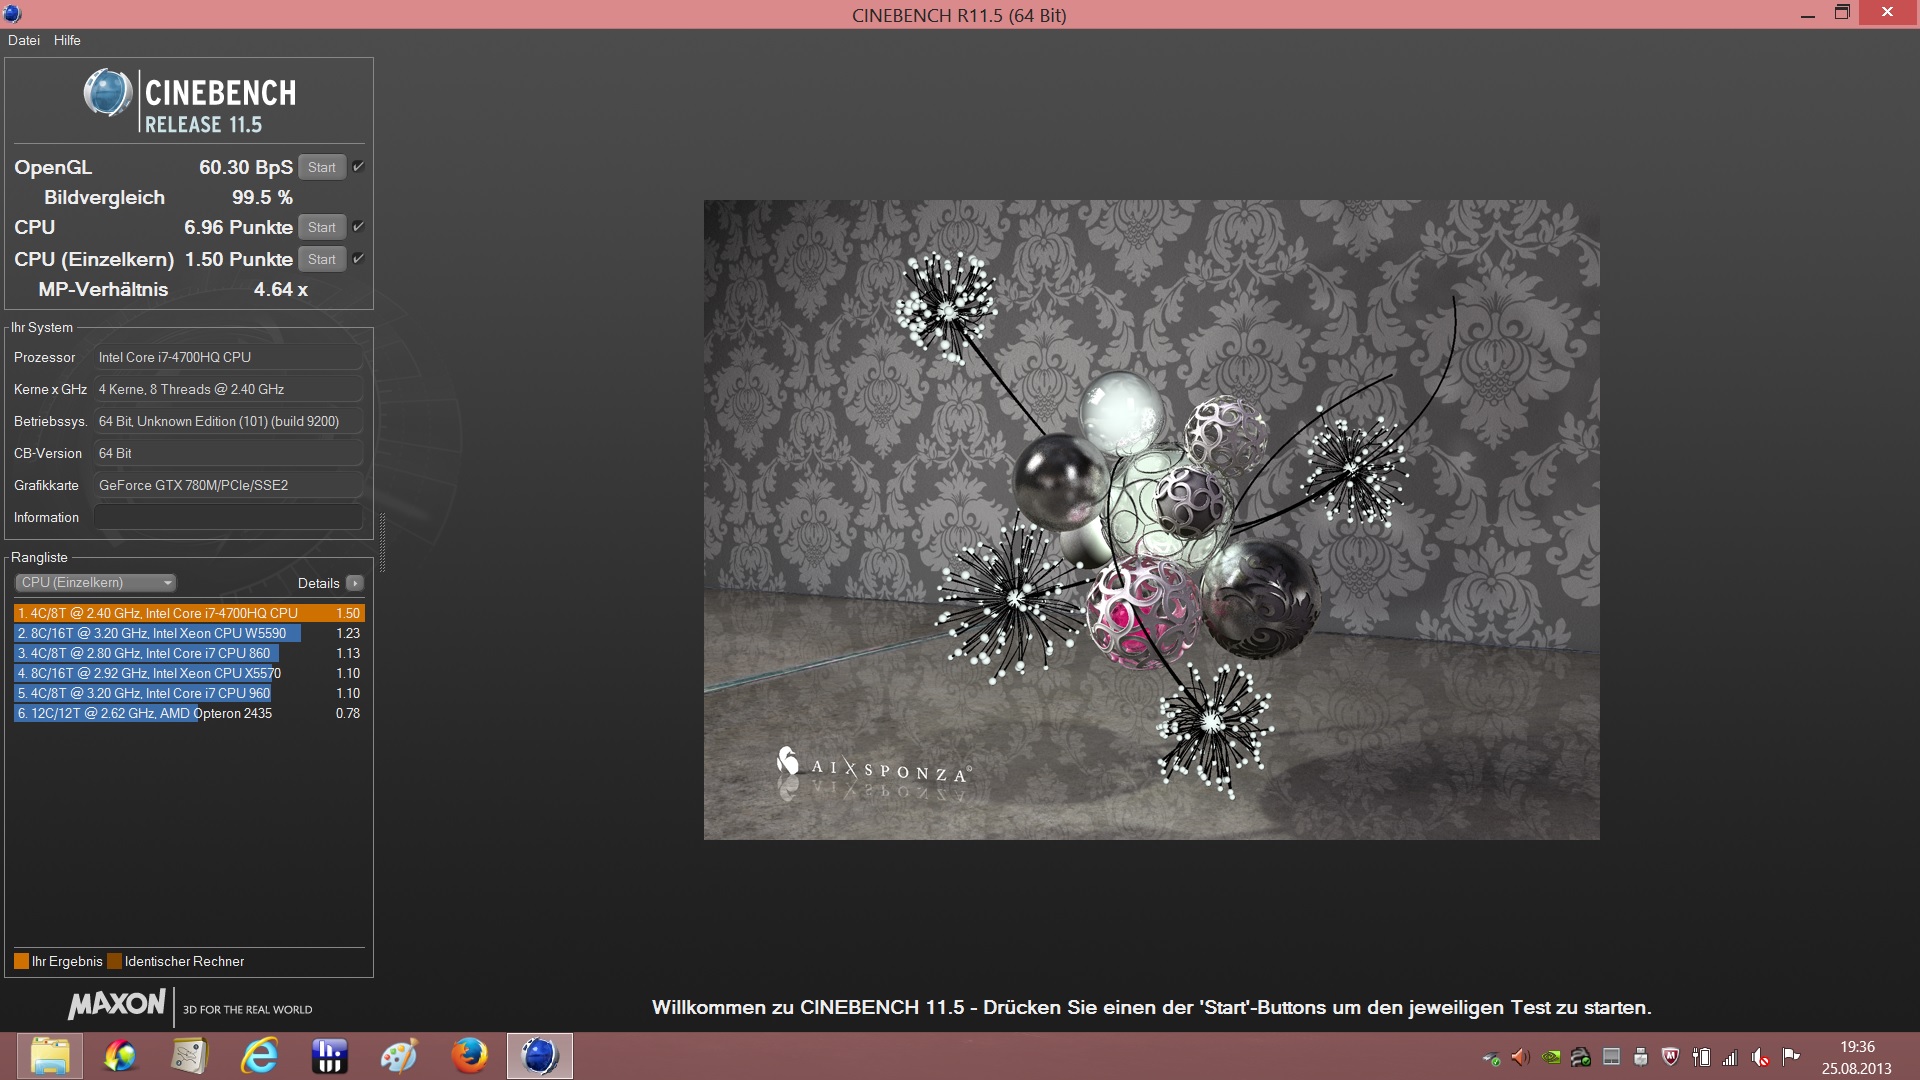Start the CPU (Einzelkern) benchmark

[x=322, y=259]
